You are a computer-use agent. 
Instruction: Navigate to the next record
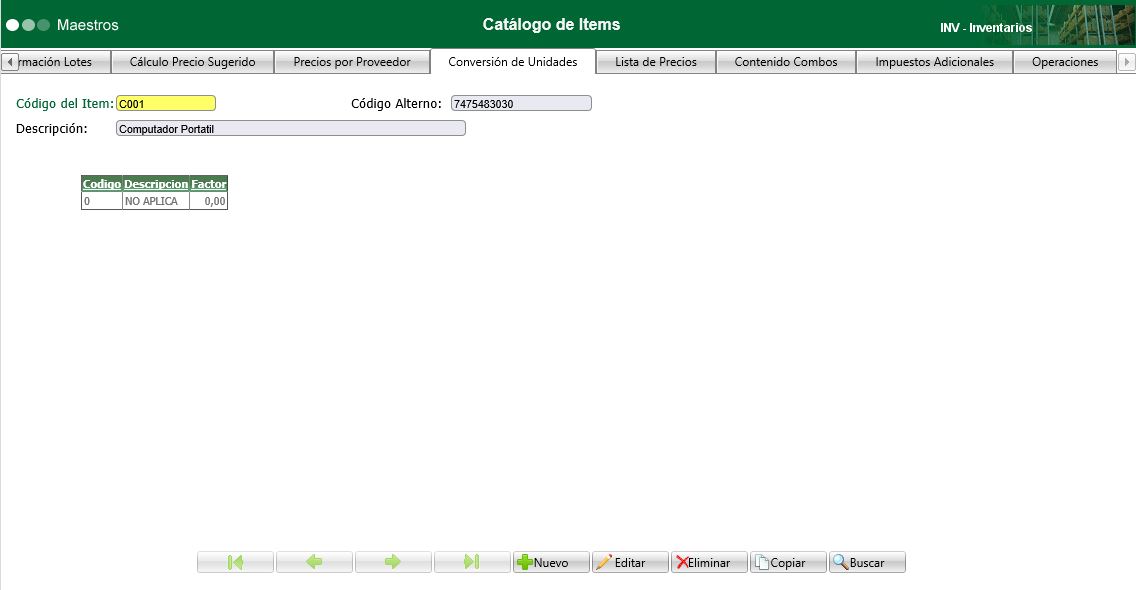393,562
